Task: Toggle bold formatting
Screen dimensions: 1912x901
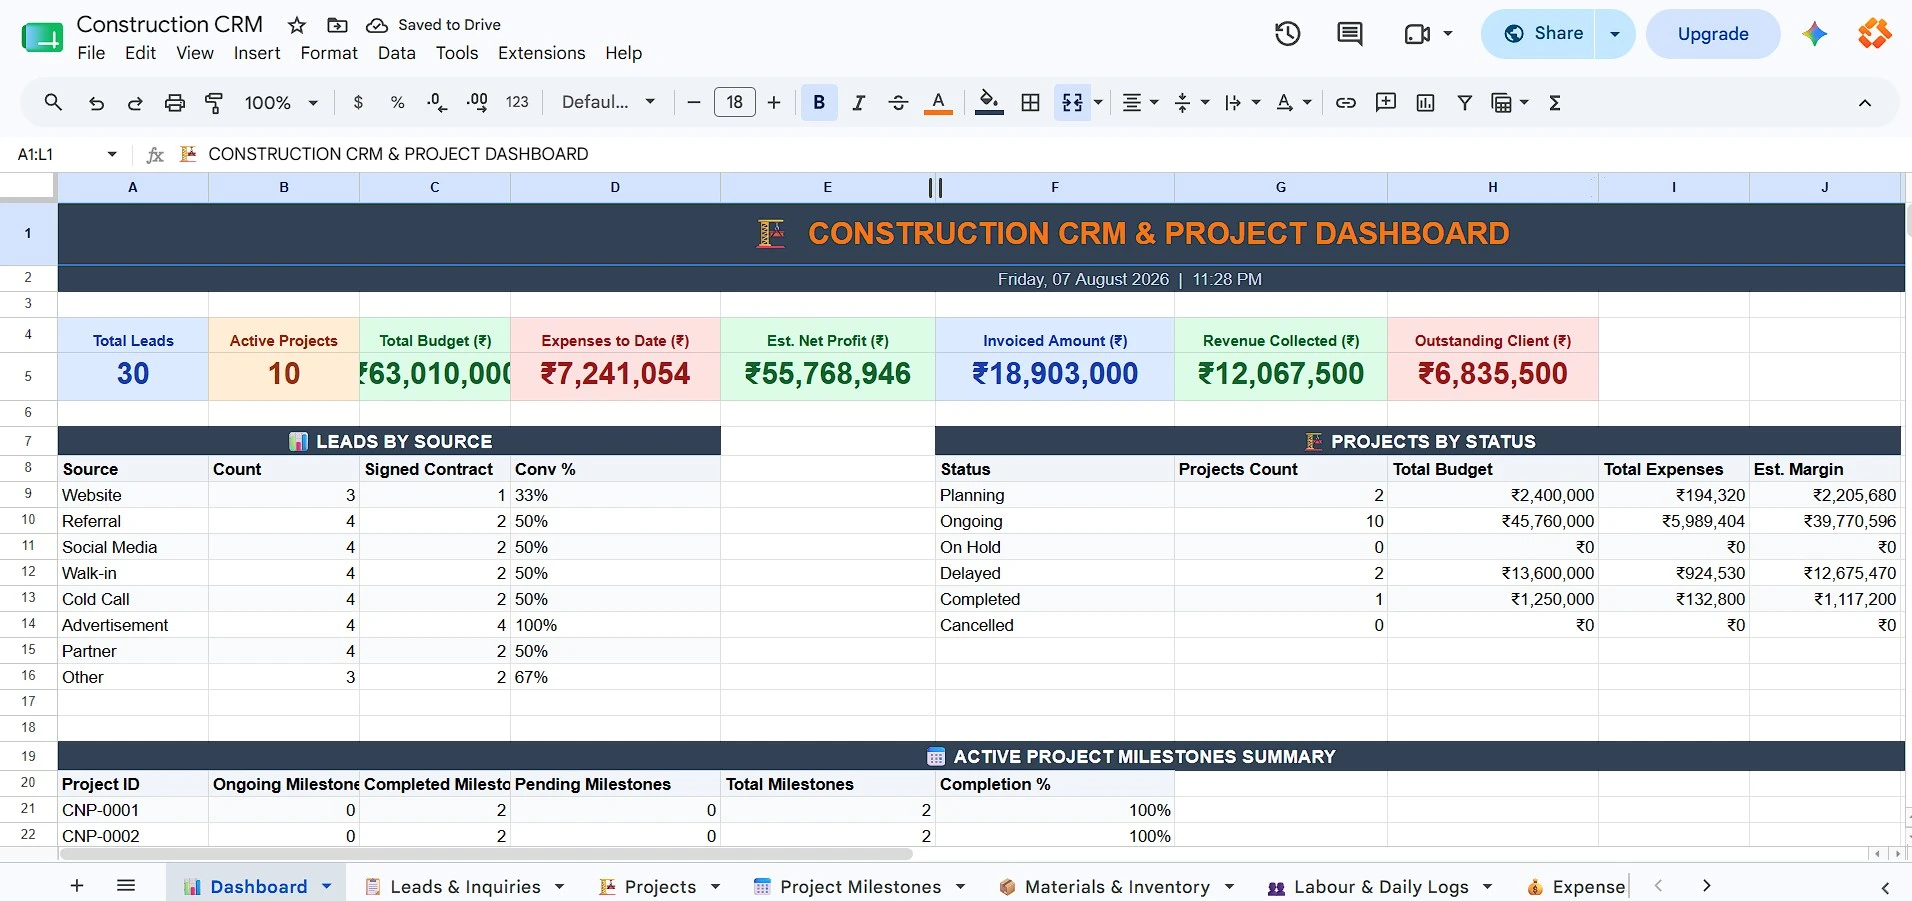Action: 819,102
